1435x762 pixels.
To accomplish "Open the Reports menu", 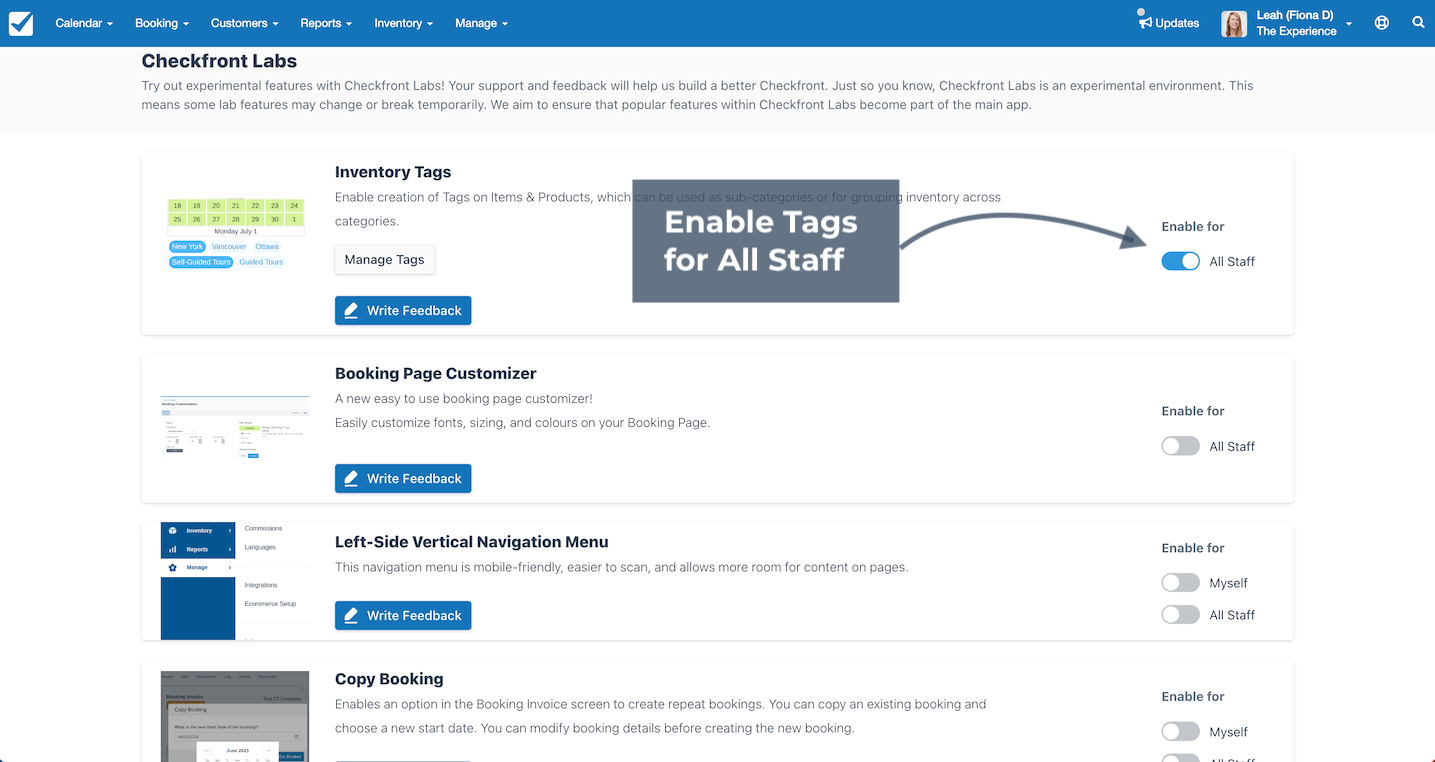I will (x=326, y=23).
